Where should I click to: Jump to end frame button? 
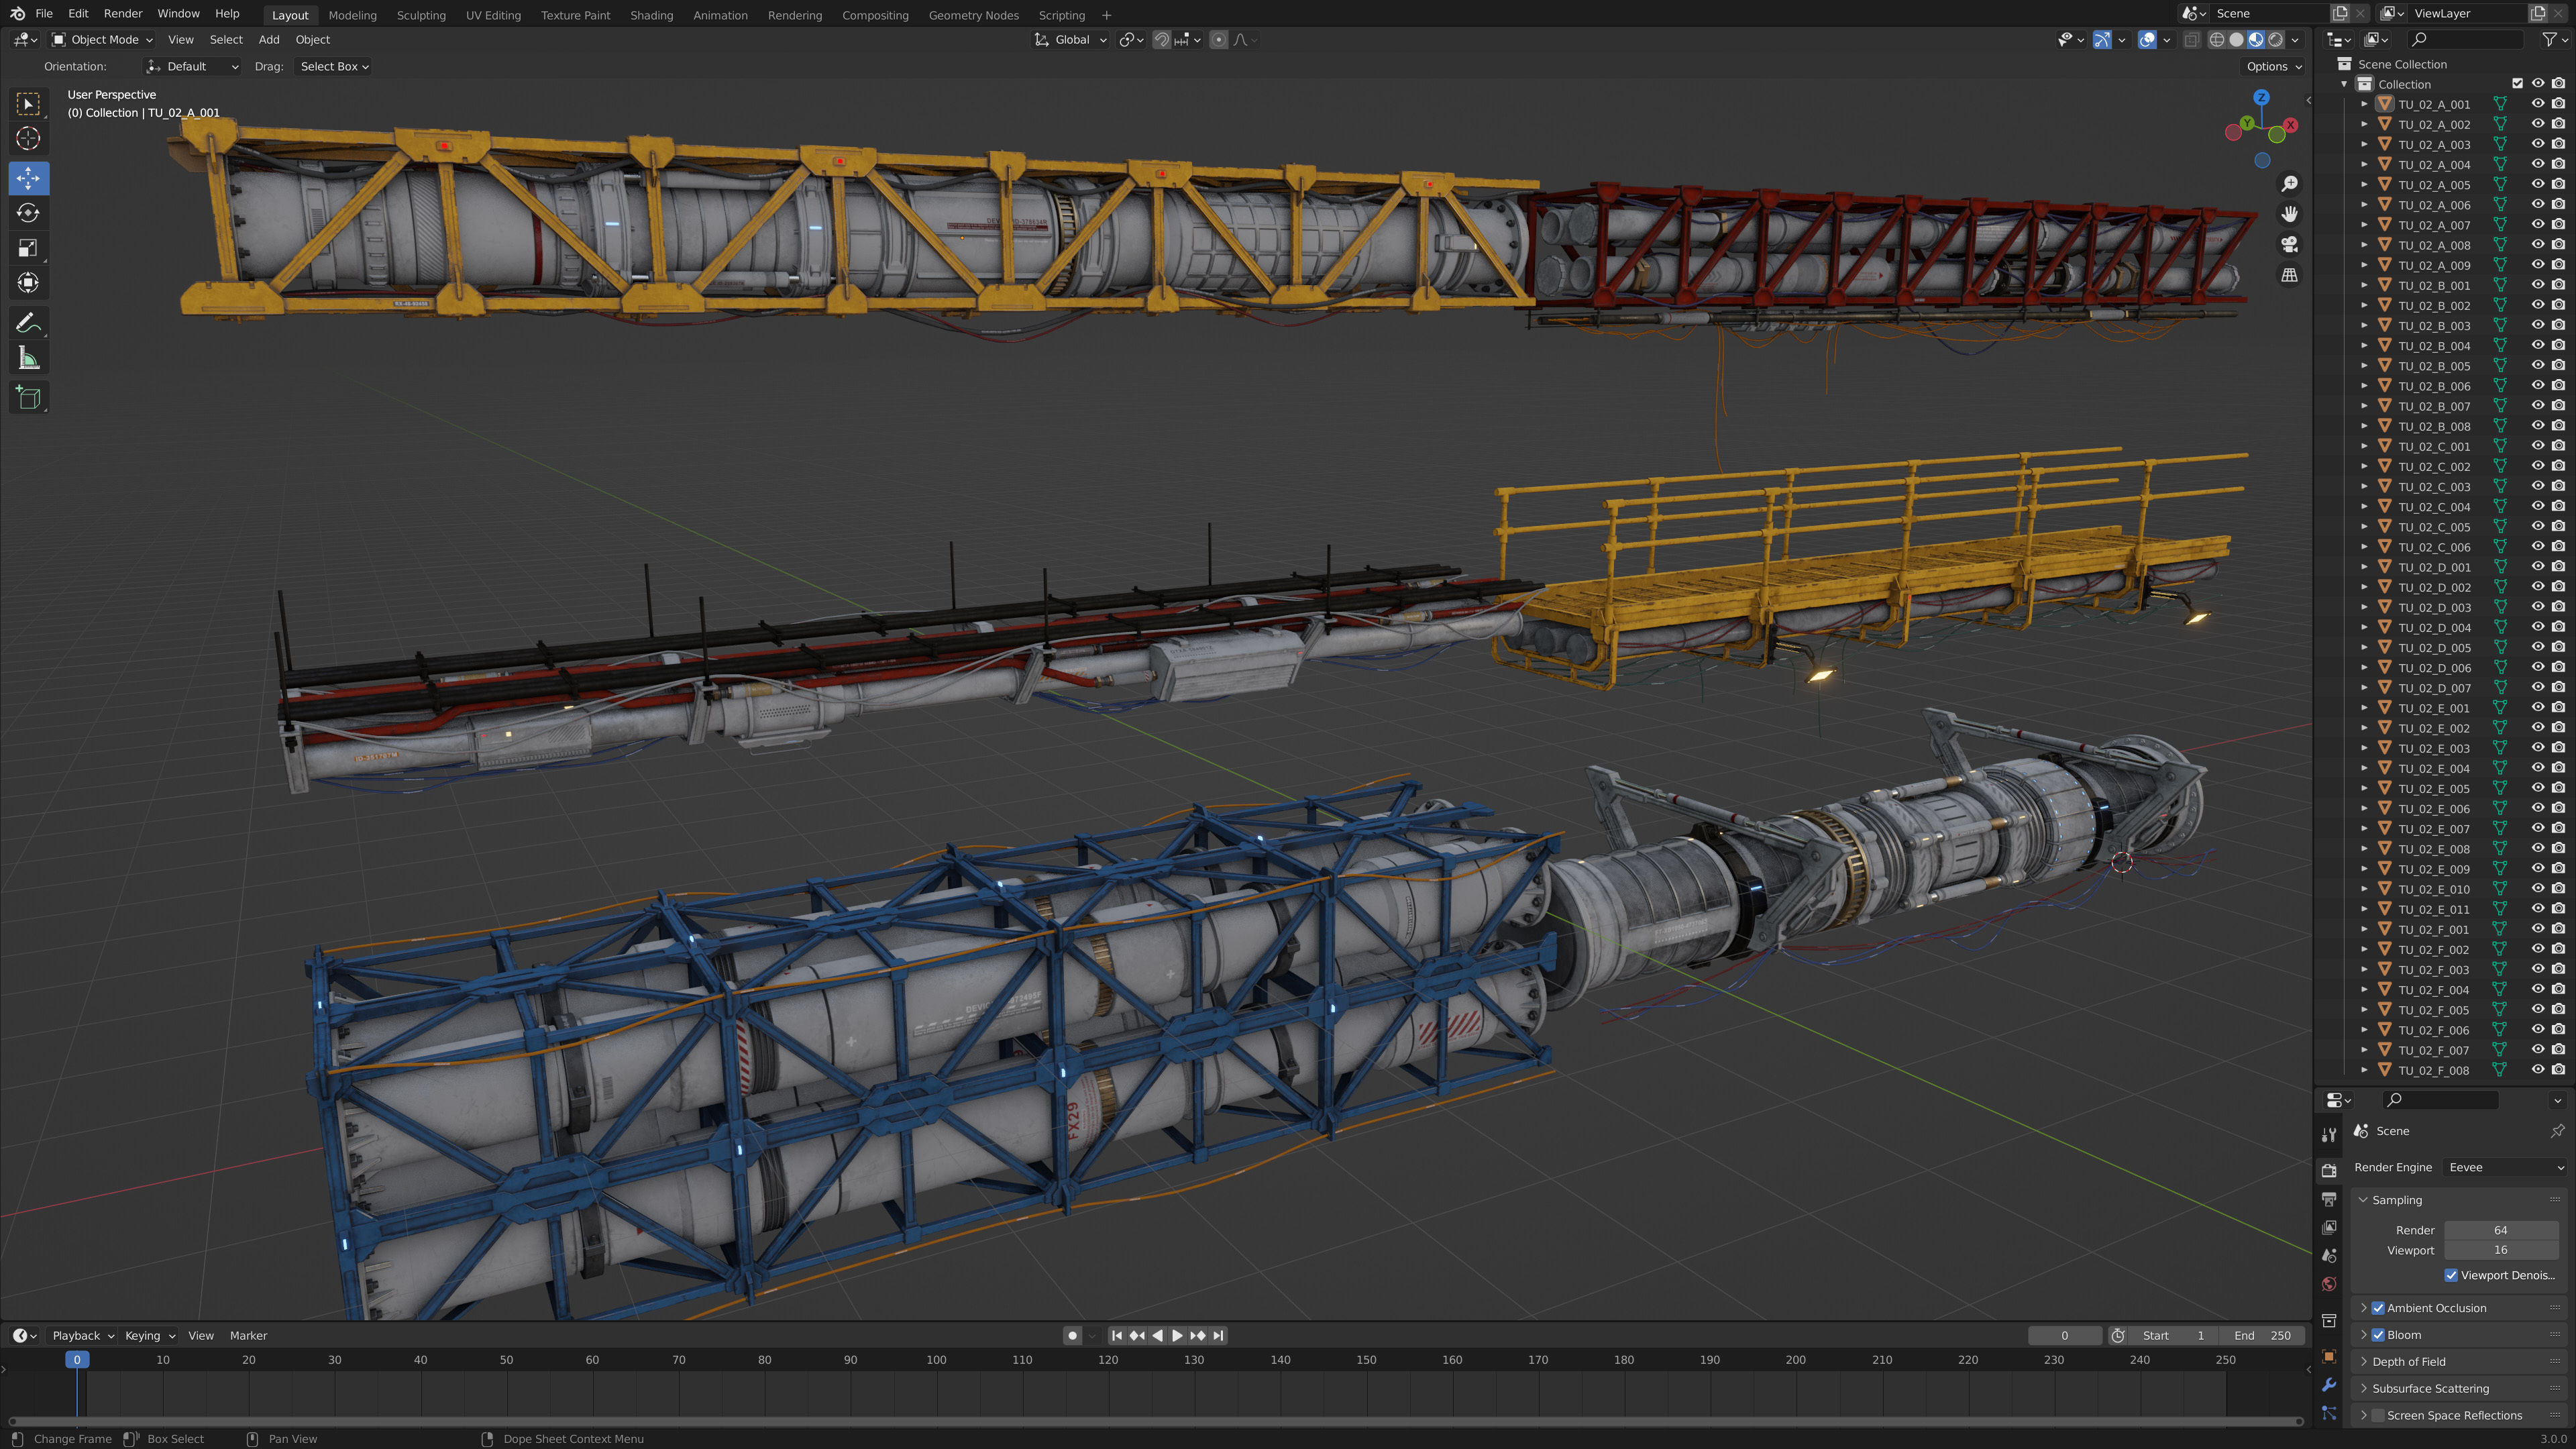[x=1218, y=1336]
